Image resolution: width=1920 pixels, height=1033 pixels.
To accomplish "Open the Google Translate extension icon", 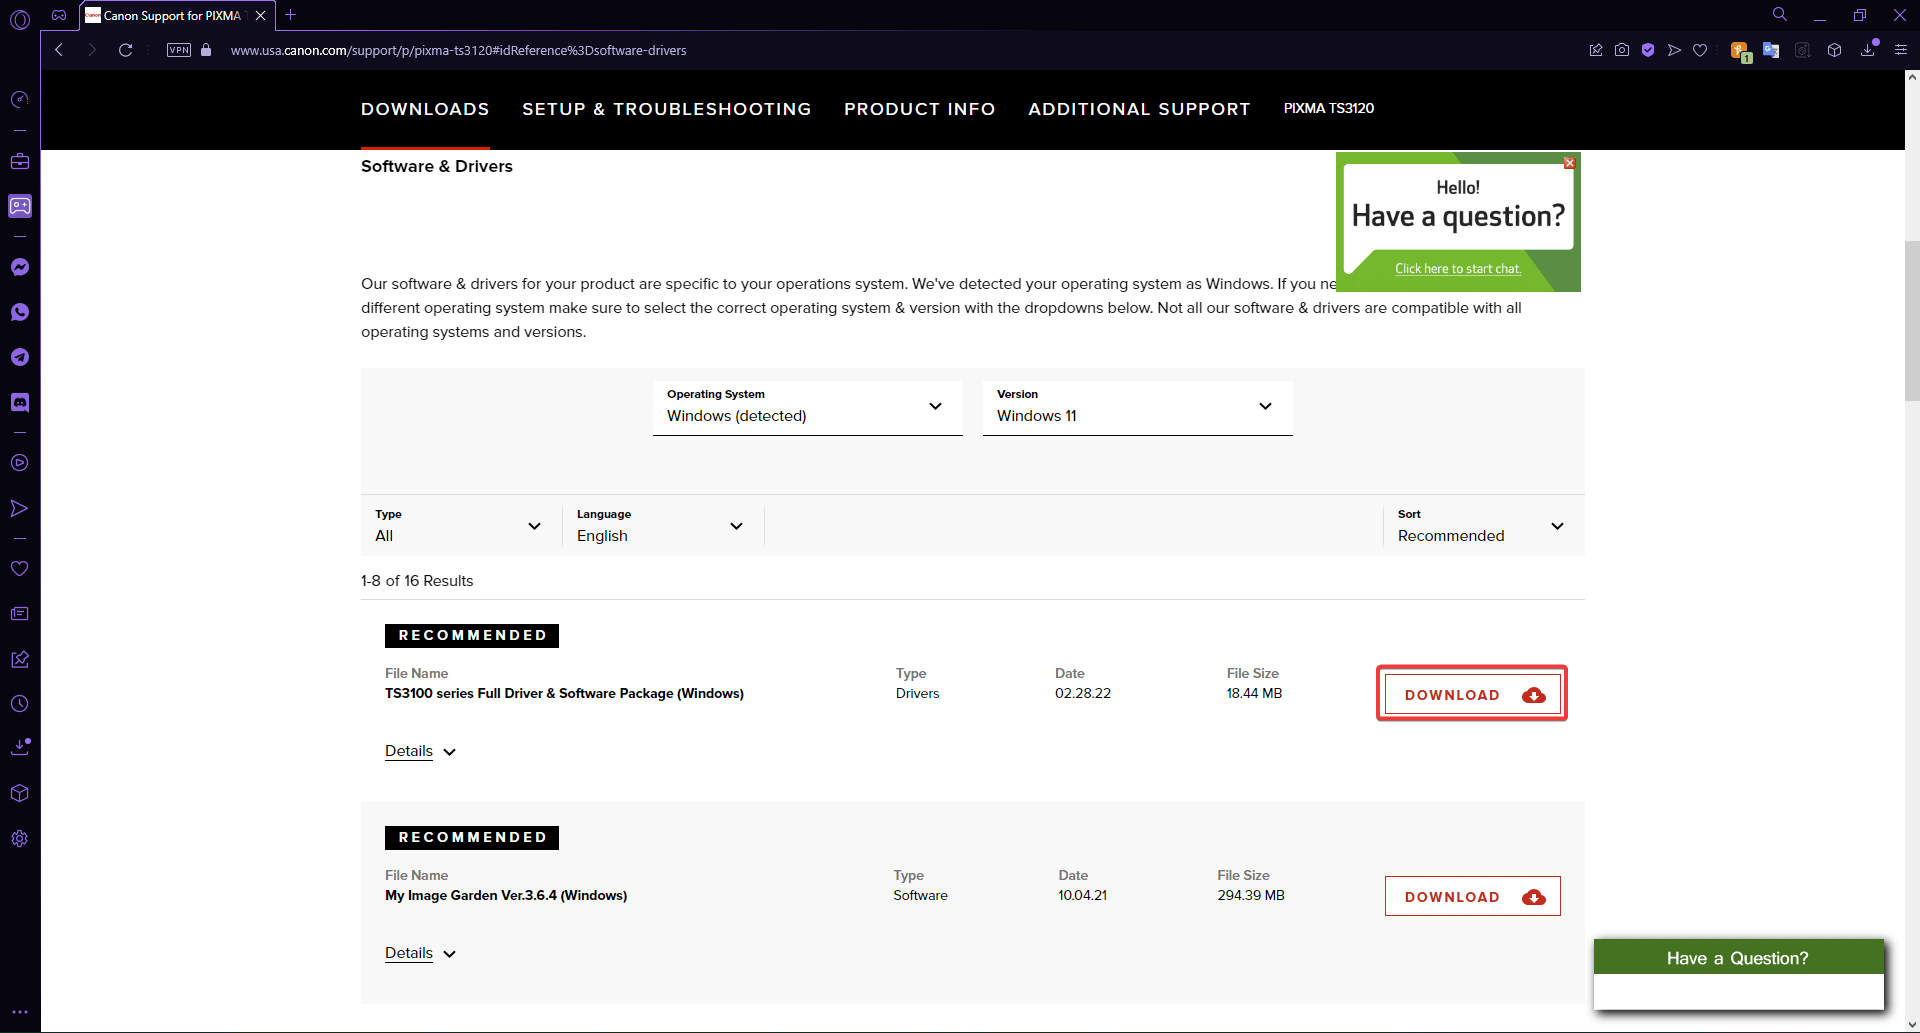I will point(1771,50).
